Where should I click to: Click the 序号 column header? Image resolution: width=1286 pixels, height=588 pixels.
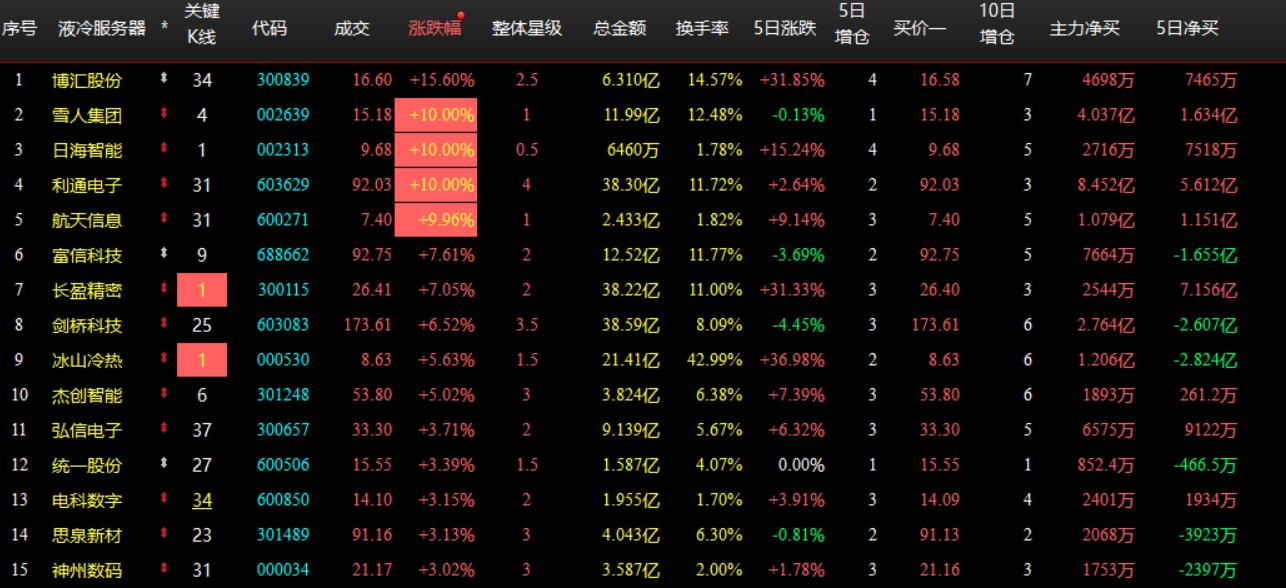pyautogui.click(x=19, y=28)
